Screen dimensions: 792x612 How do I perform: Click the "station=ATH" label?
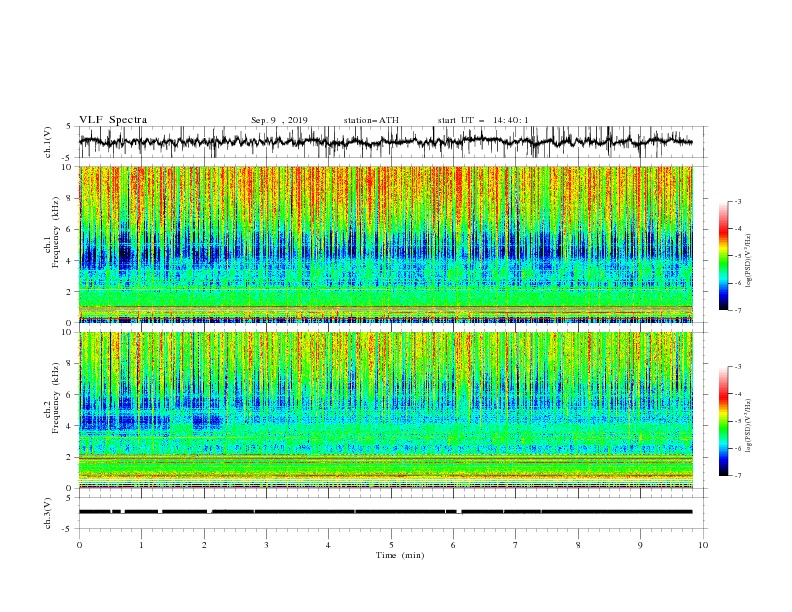click(371, 120)
